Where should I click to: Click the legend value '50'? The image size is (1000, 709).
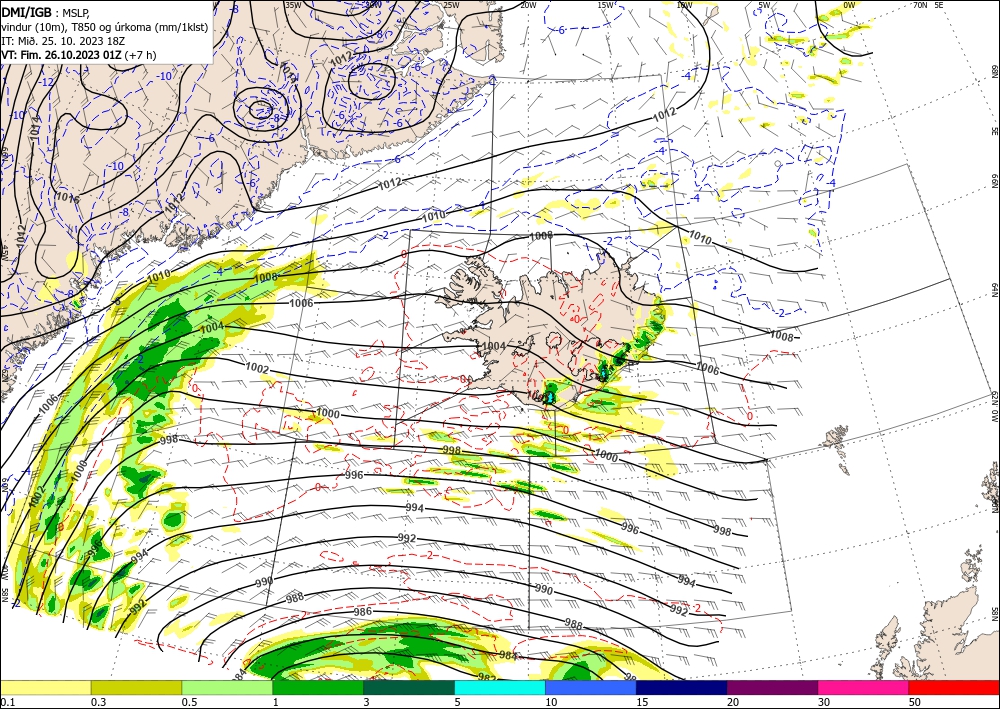coord(915,702)
